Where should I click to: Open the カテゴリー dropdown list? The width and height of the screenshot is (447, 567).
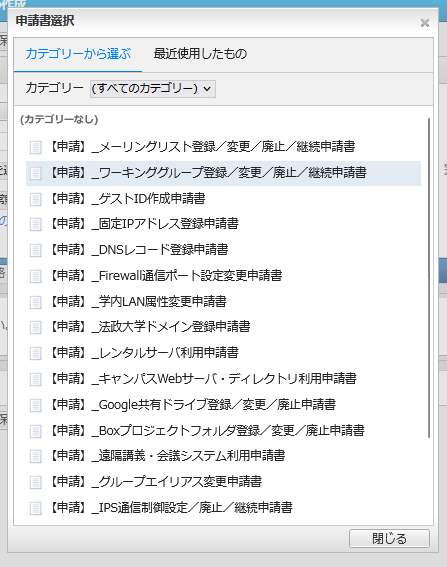153,89
